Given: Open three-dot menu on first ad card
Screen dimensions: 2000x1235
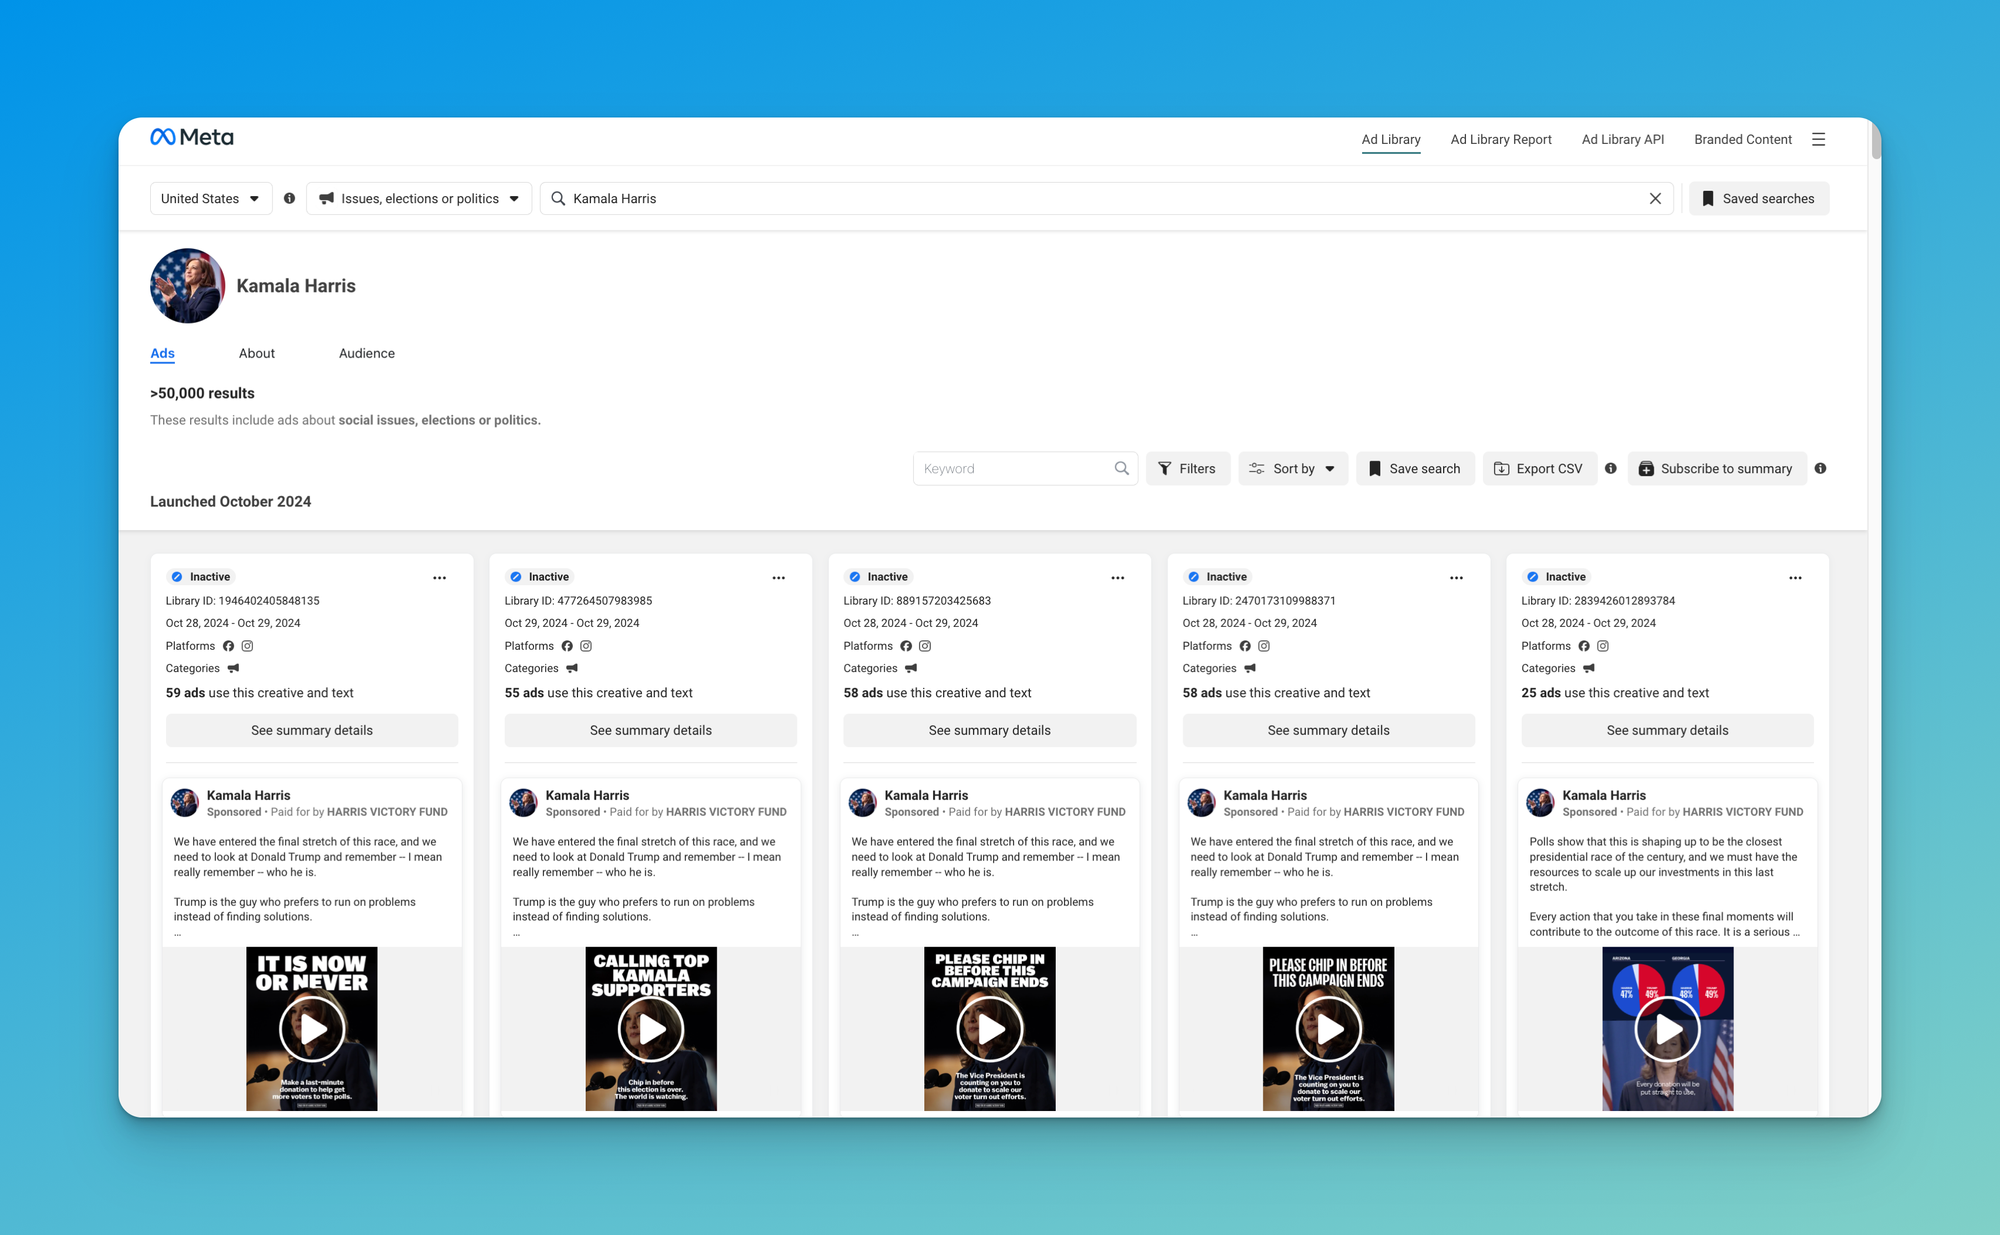Looking at the screenshot, I should 439,578.
